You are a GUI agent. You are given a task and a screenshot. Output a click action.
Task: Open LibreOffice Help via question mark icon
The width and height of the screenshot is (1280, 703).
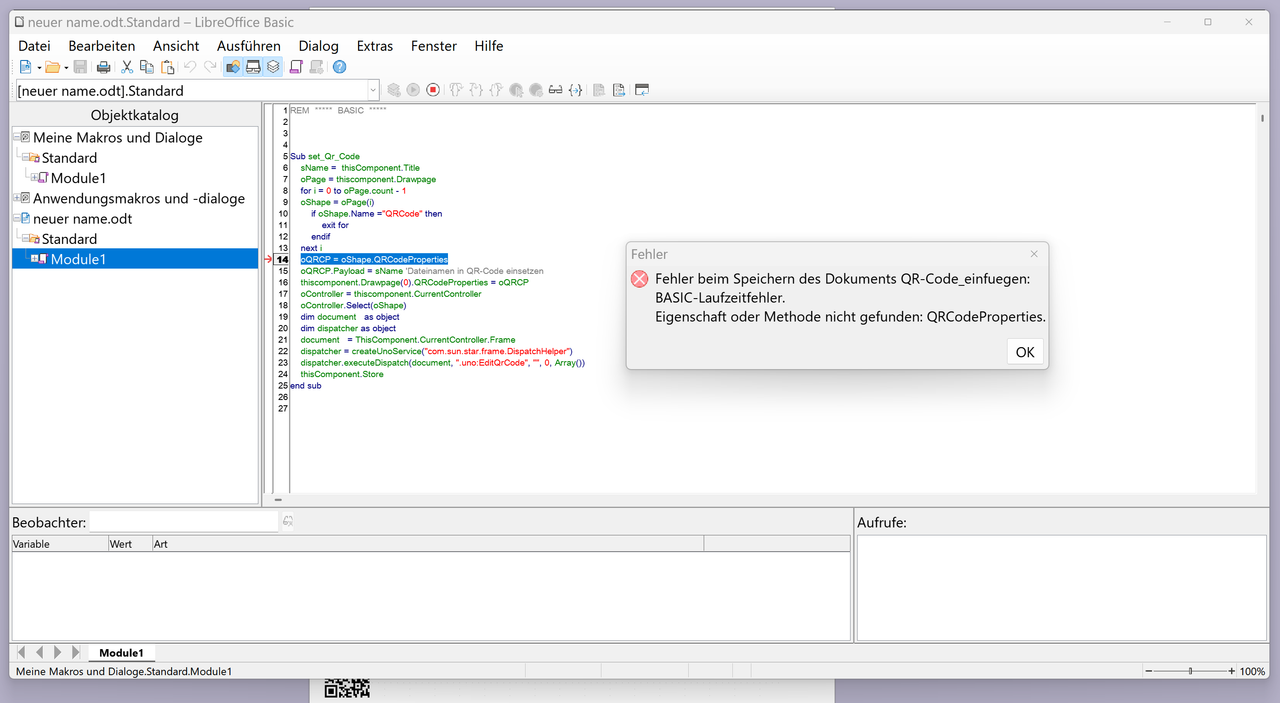339,67
